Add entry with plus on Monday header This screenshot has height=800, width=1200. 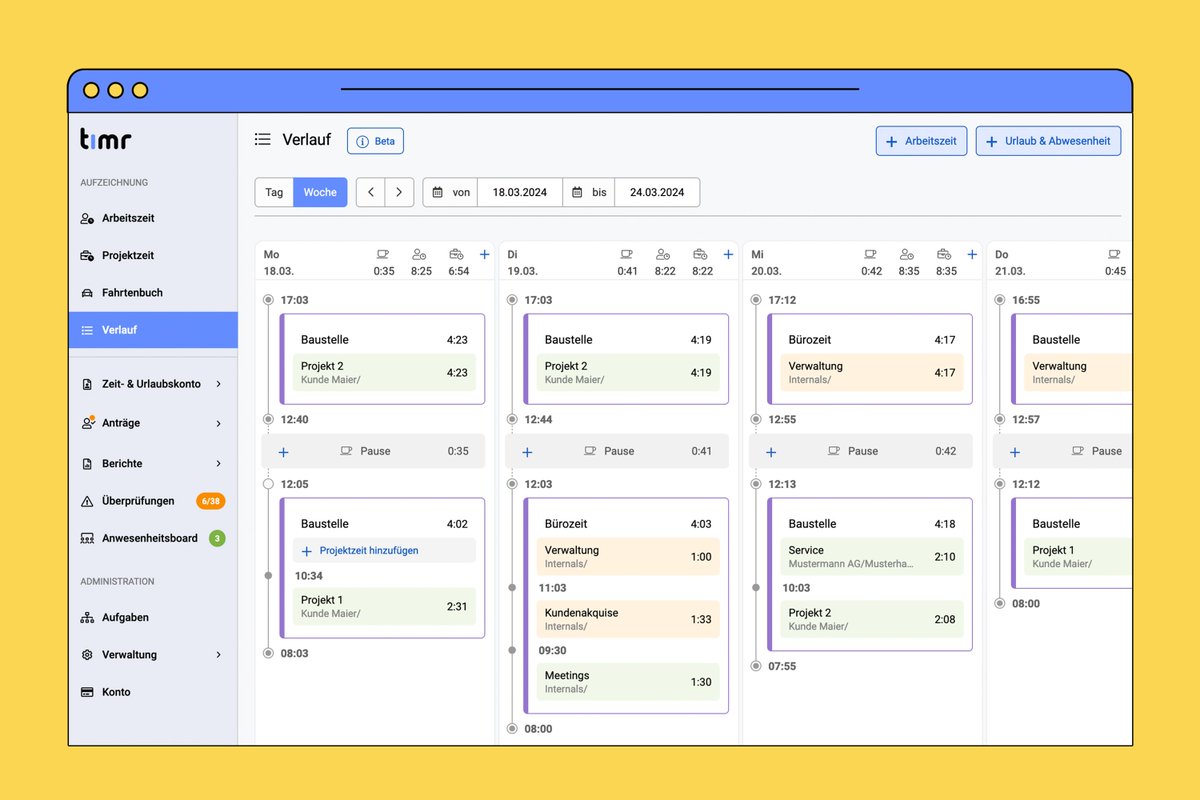click(x=485, y=255)
